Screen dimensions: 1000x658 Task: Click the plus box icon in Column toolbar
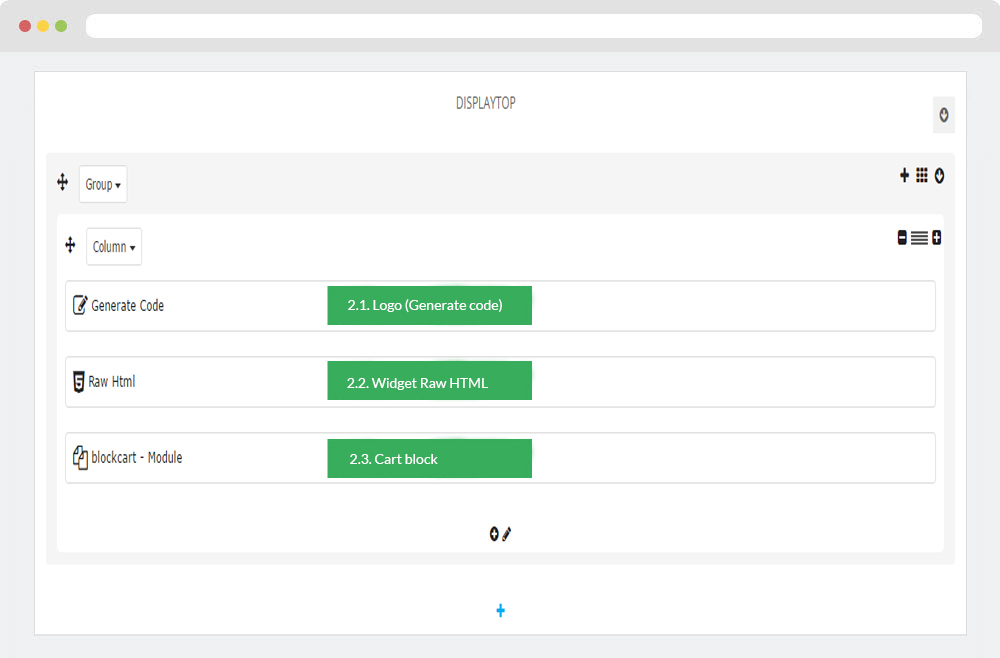coord(936,238)
